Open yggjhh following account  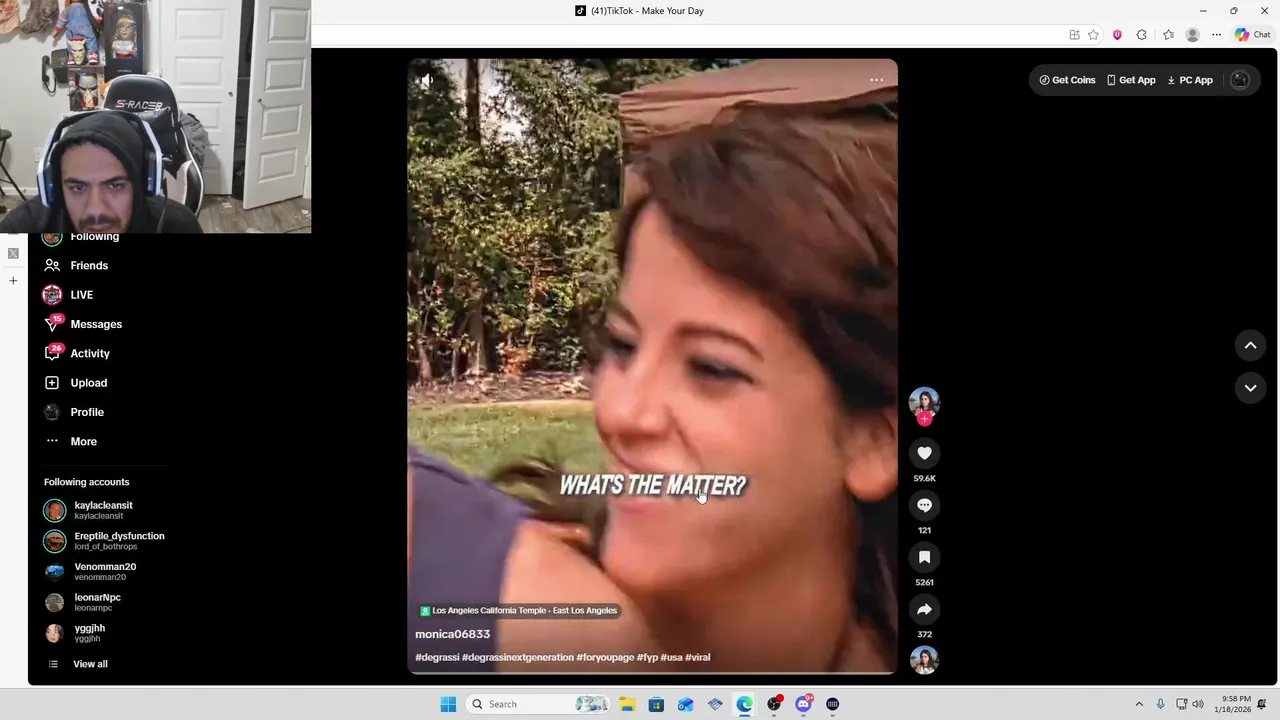[x=74, y=633]
